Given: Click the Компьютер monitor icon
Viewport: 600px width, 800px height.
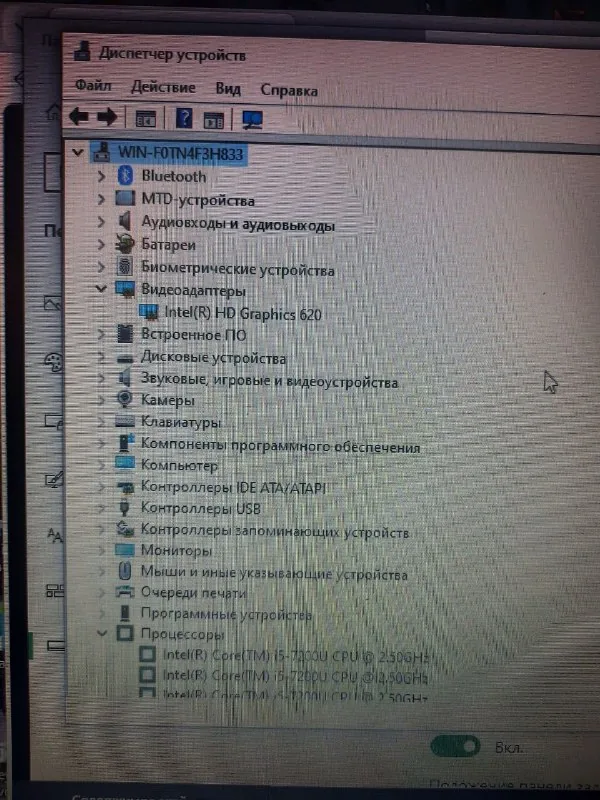Looking at the screenshot, I should tap(125, 463).
